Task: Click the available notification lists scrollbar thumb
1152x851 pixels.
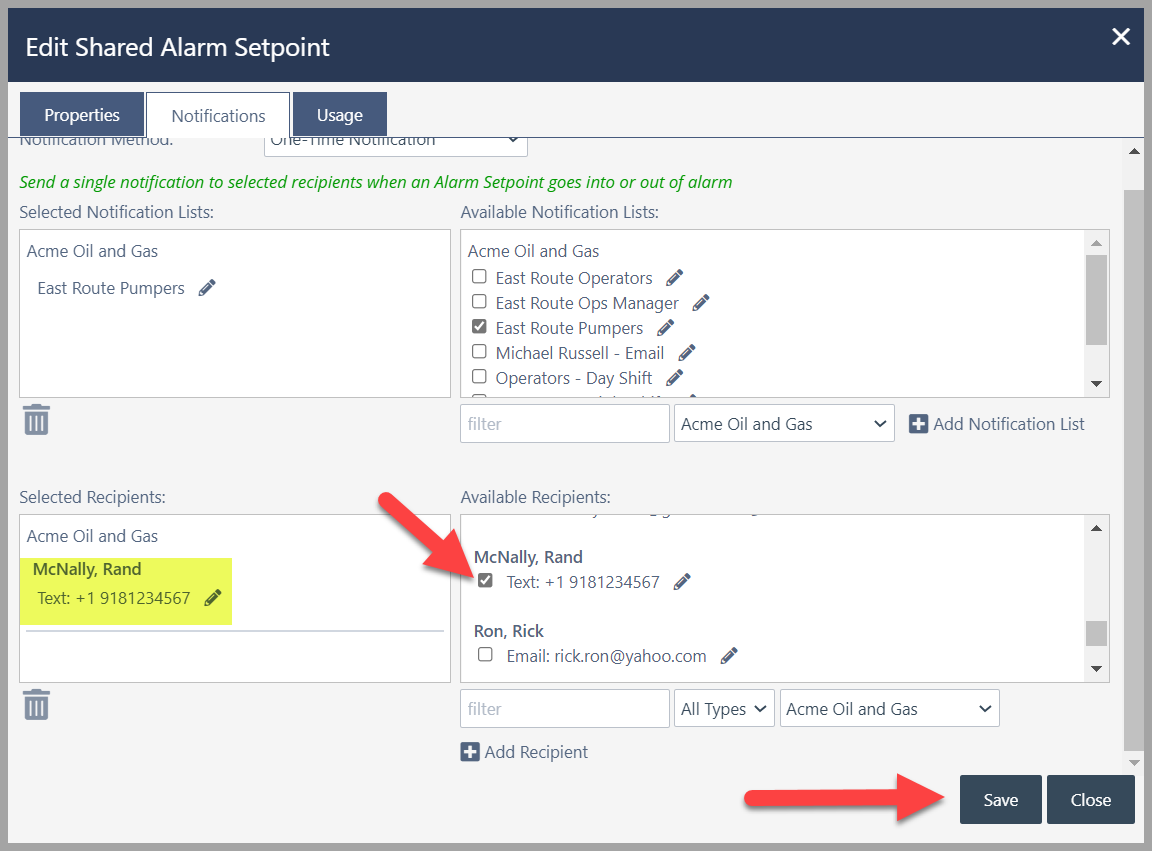Action: (x=1096, y=300)
